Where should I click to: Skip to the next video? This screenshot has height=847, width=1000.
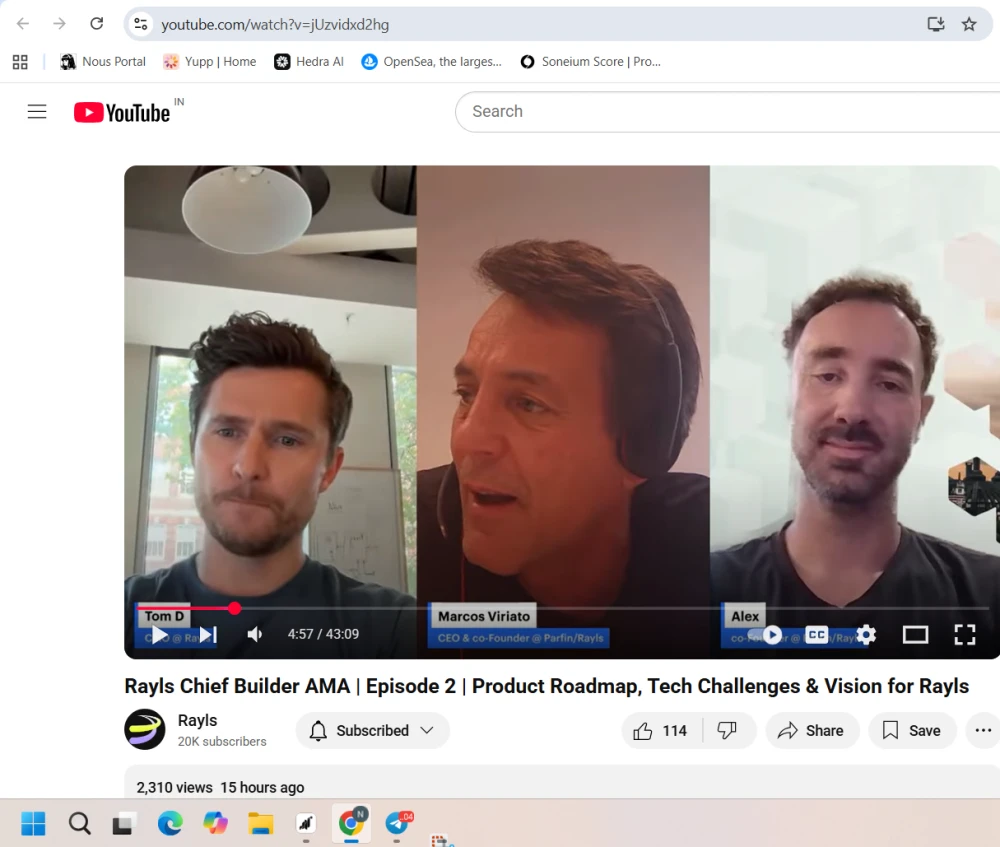tap(208, 634)
